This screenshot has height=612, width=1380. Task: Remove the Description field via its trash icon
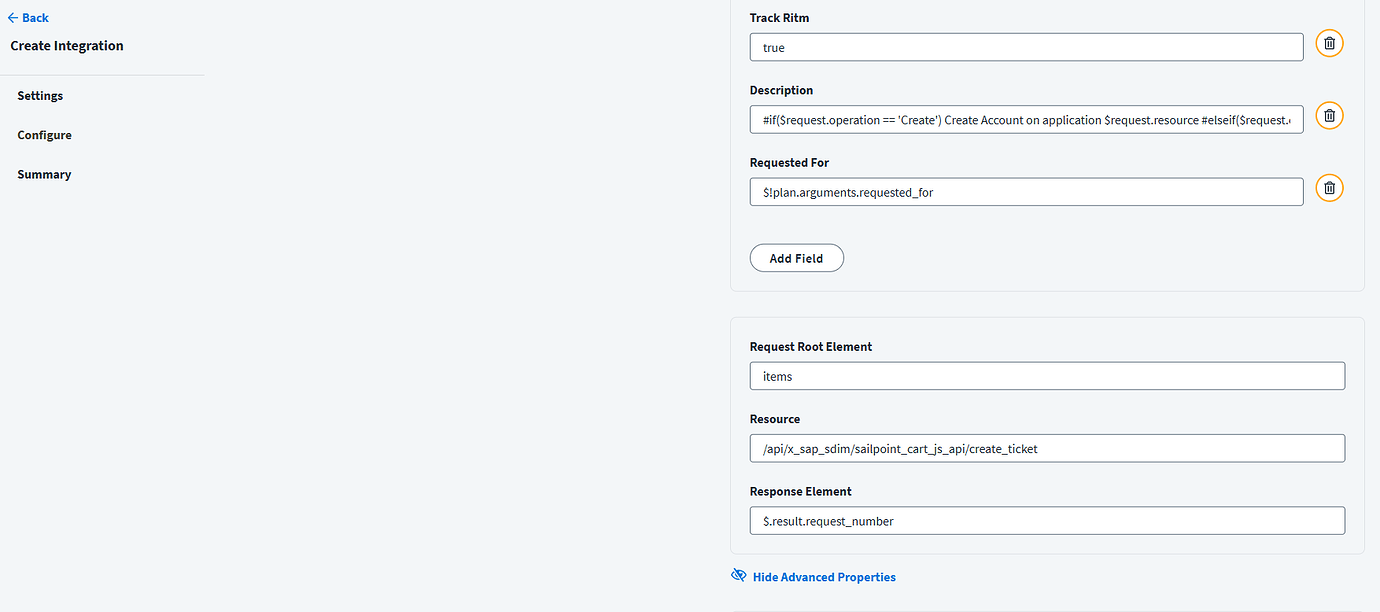click(x=1329, y=115)
